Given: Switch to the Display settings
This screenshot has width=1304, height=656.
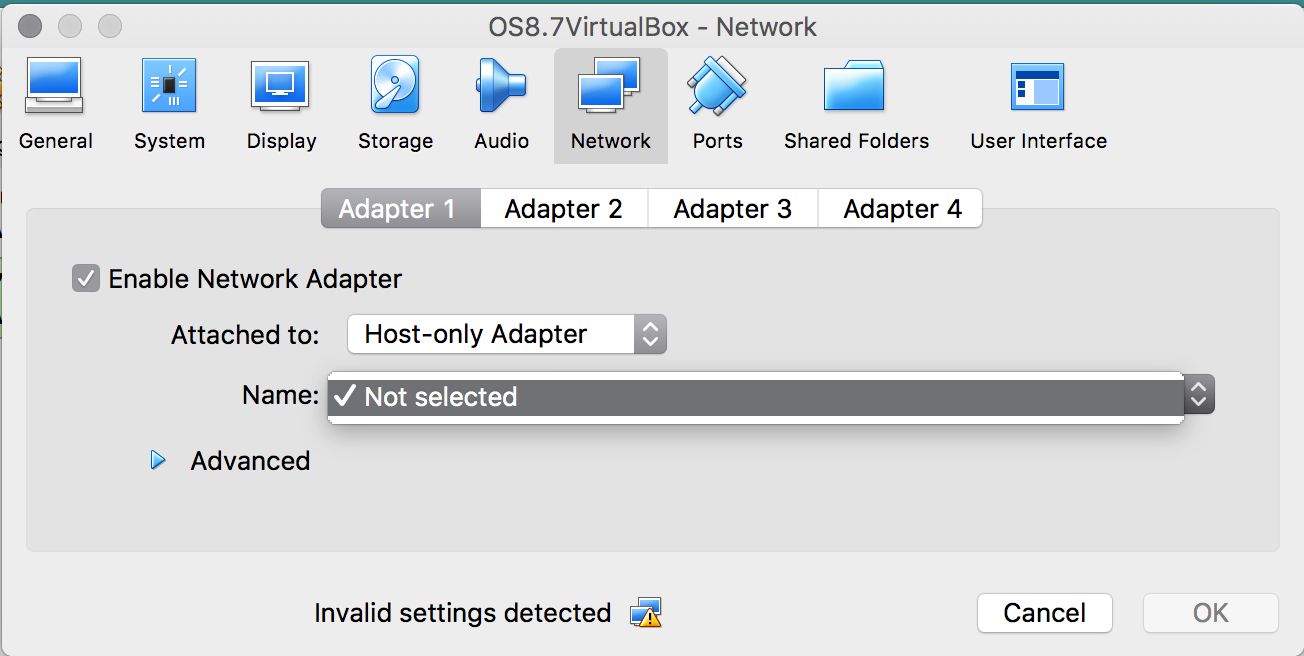Looking at the screenshot, I should 282,105.
